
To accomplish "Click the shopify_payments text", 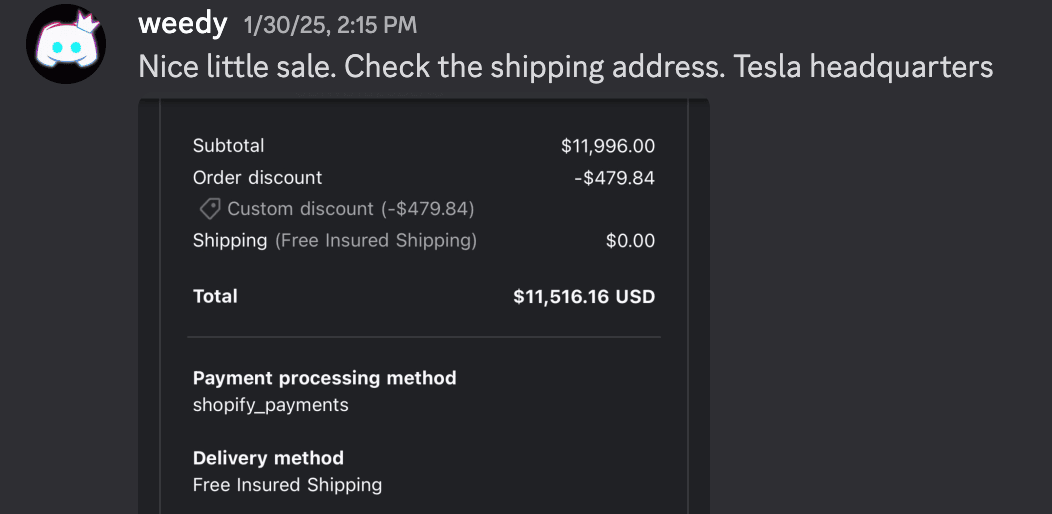I will [270, 405].
